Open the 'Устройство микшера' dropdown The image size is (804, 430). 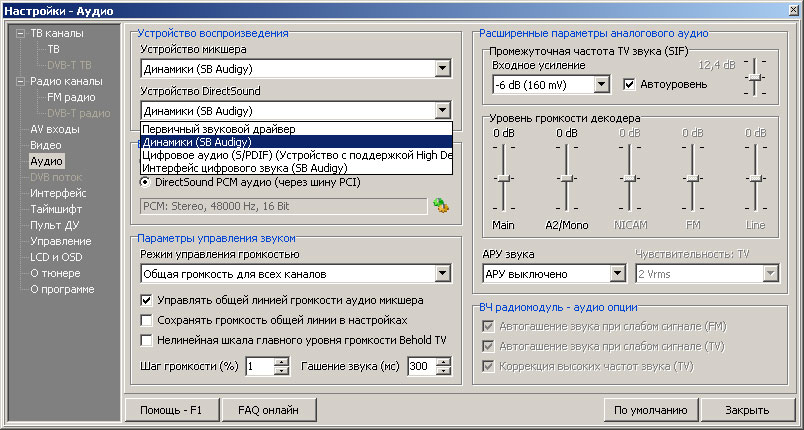tap(443, 69)
